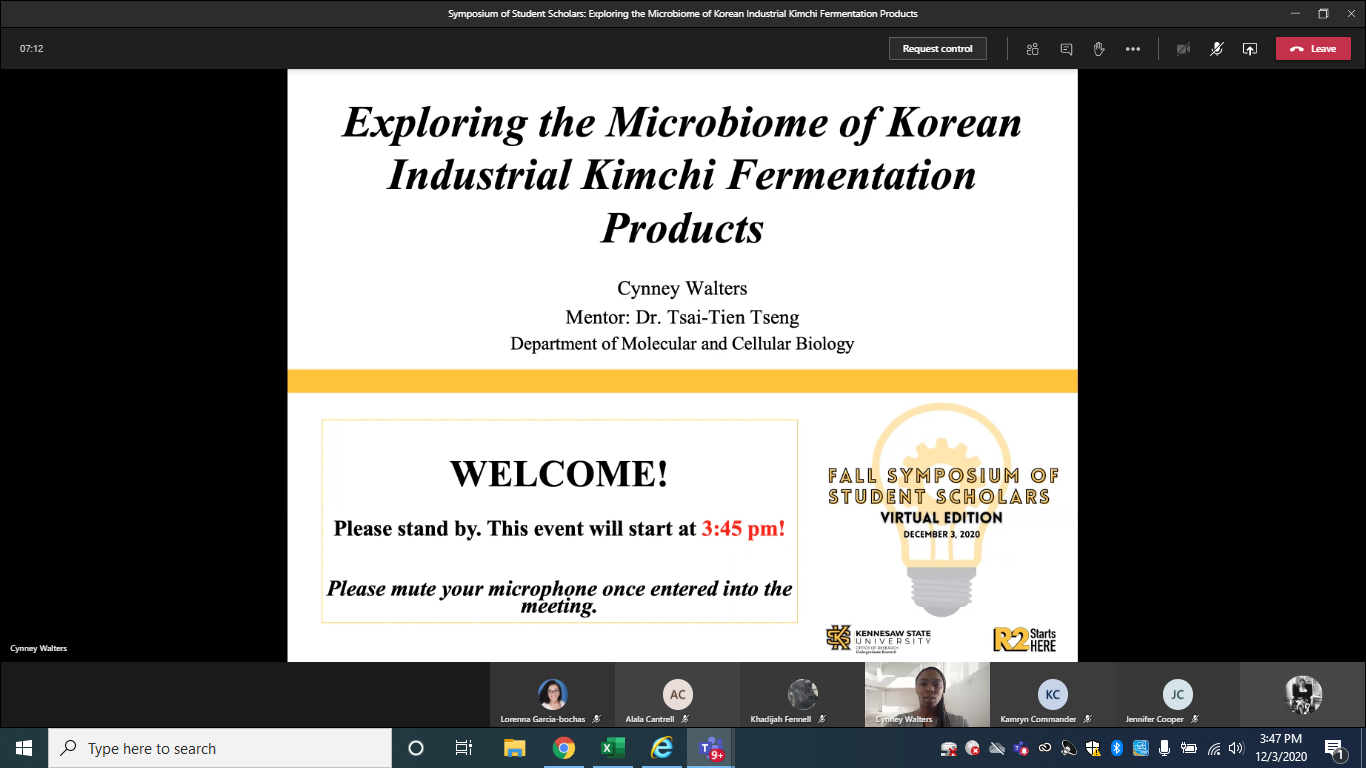Open Task View on the taskbar
This screenshot has width=1366, height=768.
464,748
